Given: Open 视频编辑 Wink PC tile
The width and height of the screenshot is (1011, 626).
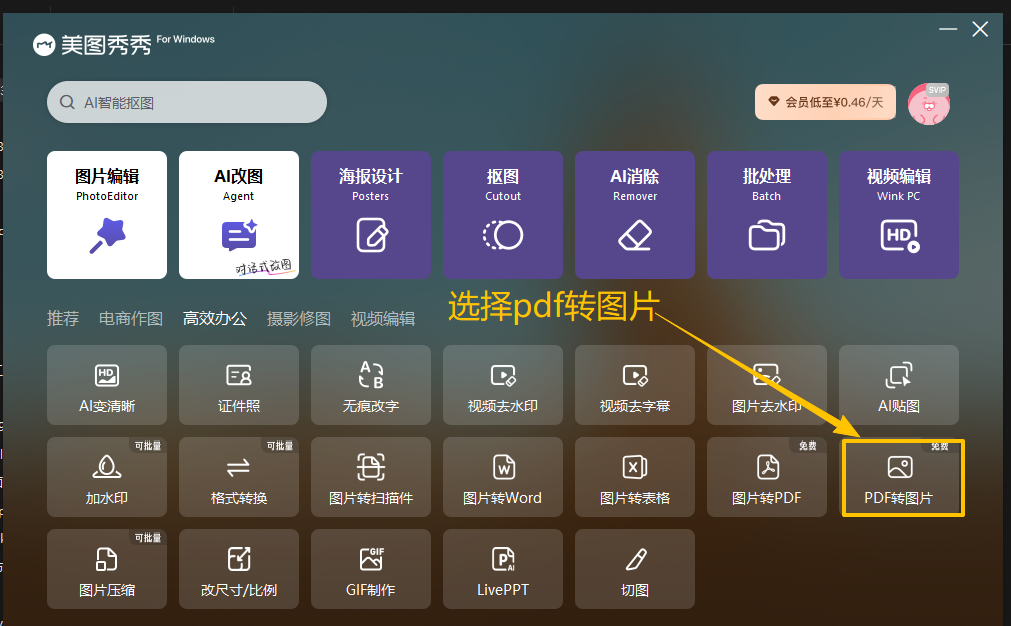Looking at the screenshot, I should (899, 215).
